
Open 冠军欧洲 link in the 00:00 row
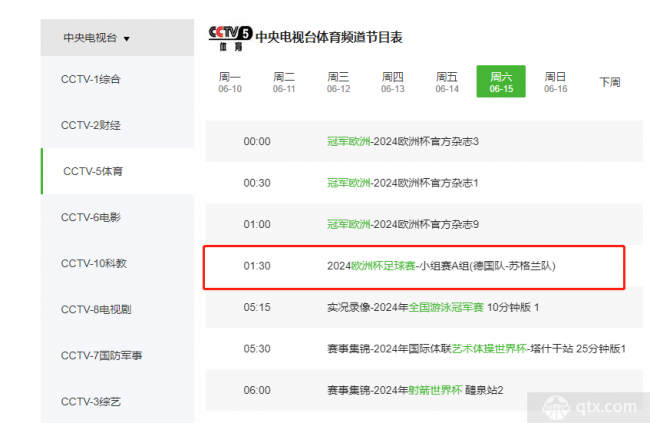click(349, 141)
